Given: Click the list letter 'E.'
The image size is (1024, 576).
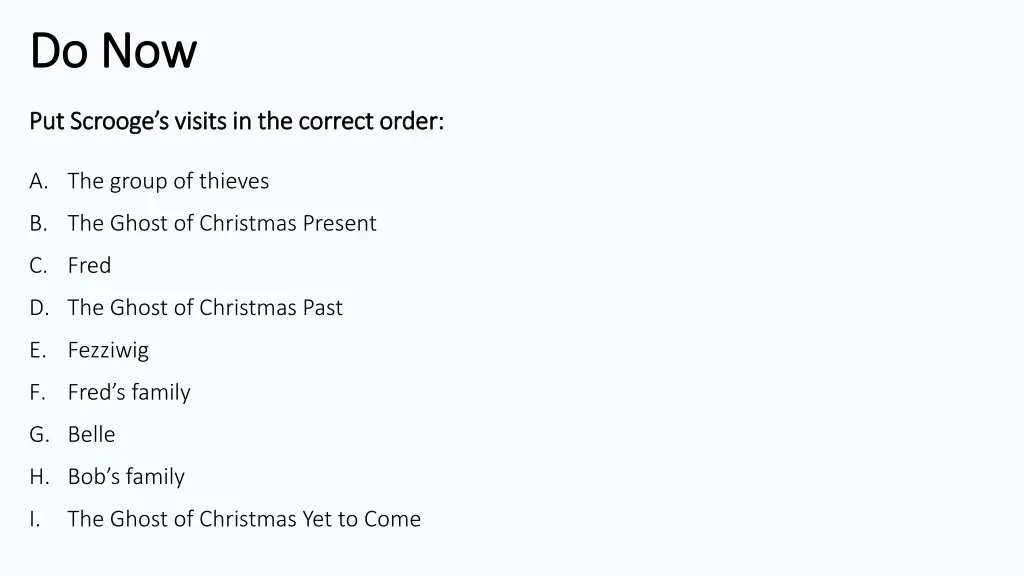Looking at the screenshot, I should tap(38, 351).
